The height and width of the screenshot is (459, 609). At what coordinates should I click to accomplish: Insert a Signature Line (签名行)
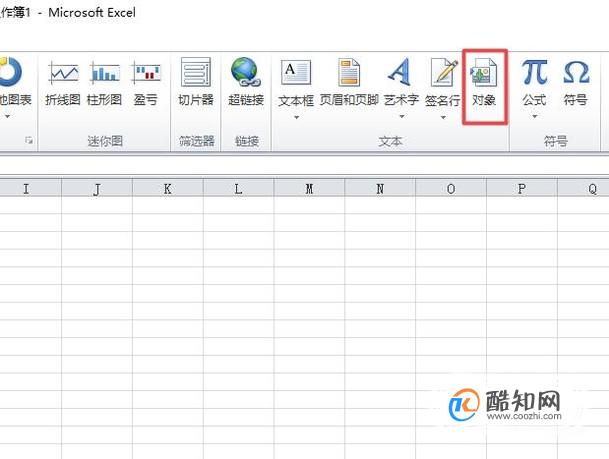(442, 83)
